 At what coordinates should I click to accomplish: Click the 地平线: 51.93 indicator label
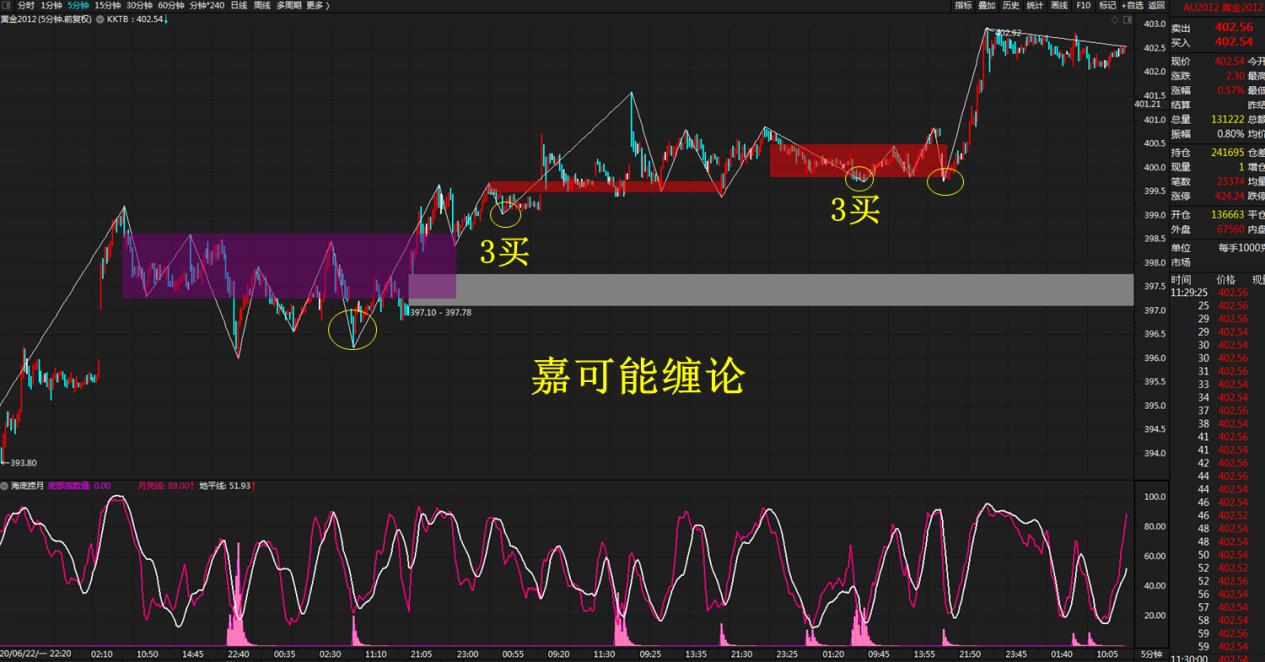tap(227, 486)
